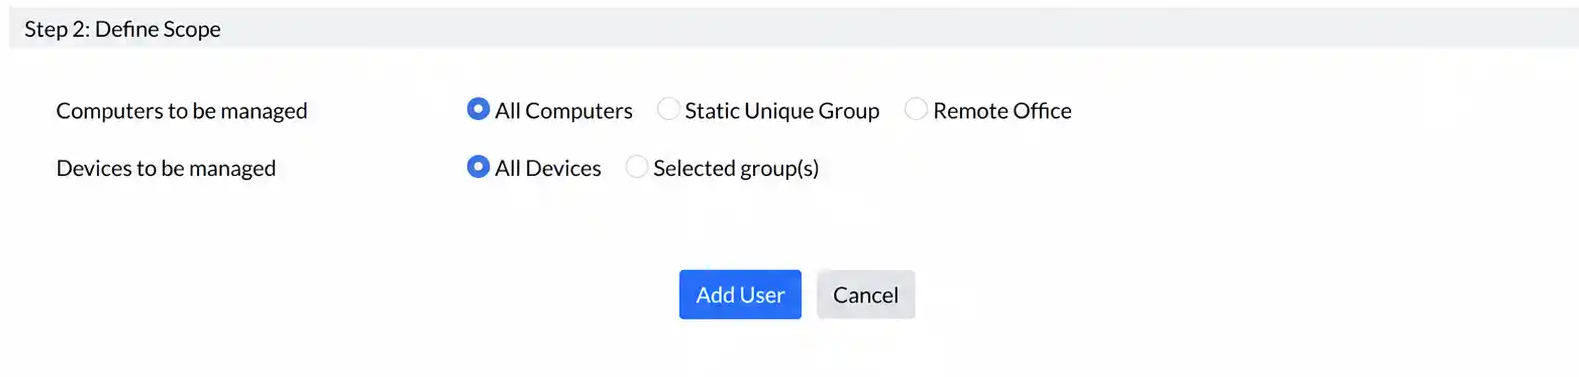Choose the Selected group(s) radio circle
The width and height of the screenshot is (1579, 377).
[637, 167]
